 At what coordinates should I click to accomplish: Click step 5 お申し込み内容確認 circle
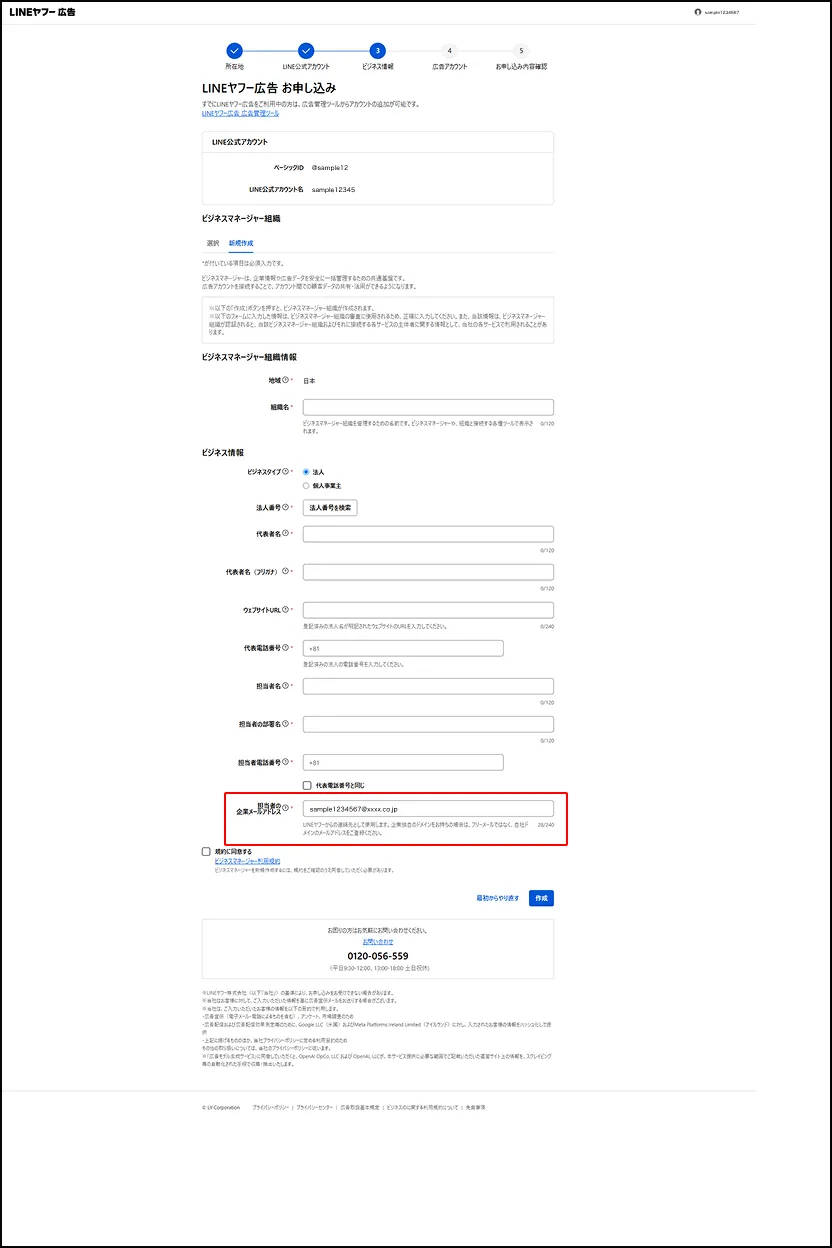521,50
